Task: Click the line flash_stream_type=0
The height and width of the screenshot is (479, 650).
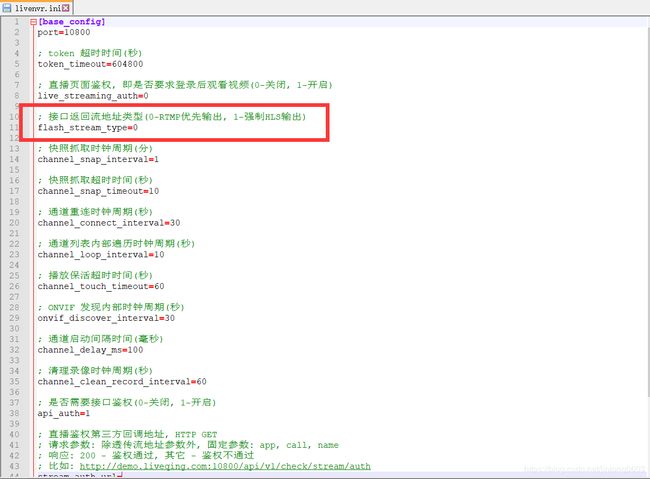Action: click(x=88, y=127)
